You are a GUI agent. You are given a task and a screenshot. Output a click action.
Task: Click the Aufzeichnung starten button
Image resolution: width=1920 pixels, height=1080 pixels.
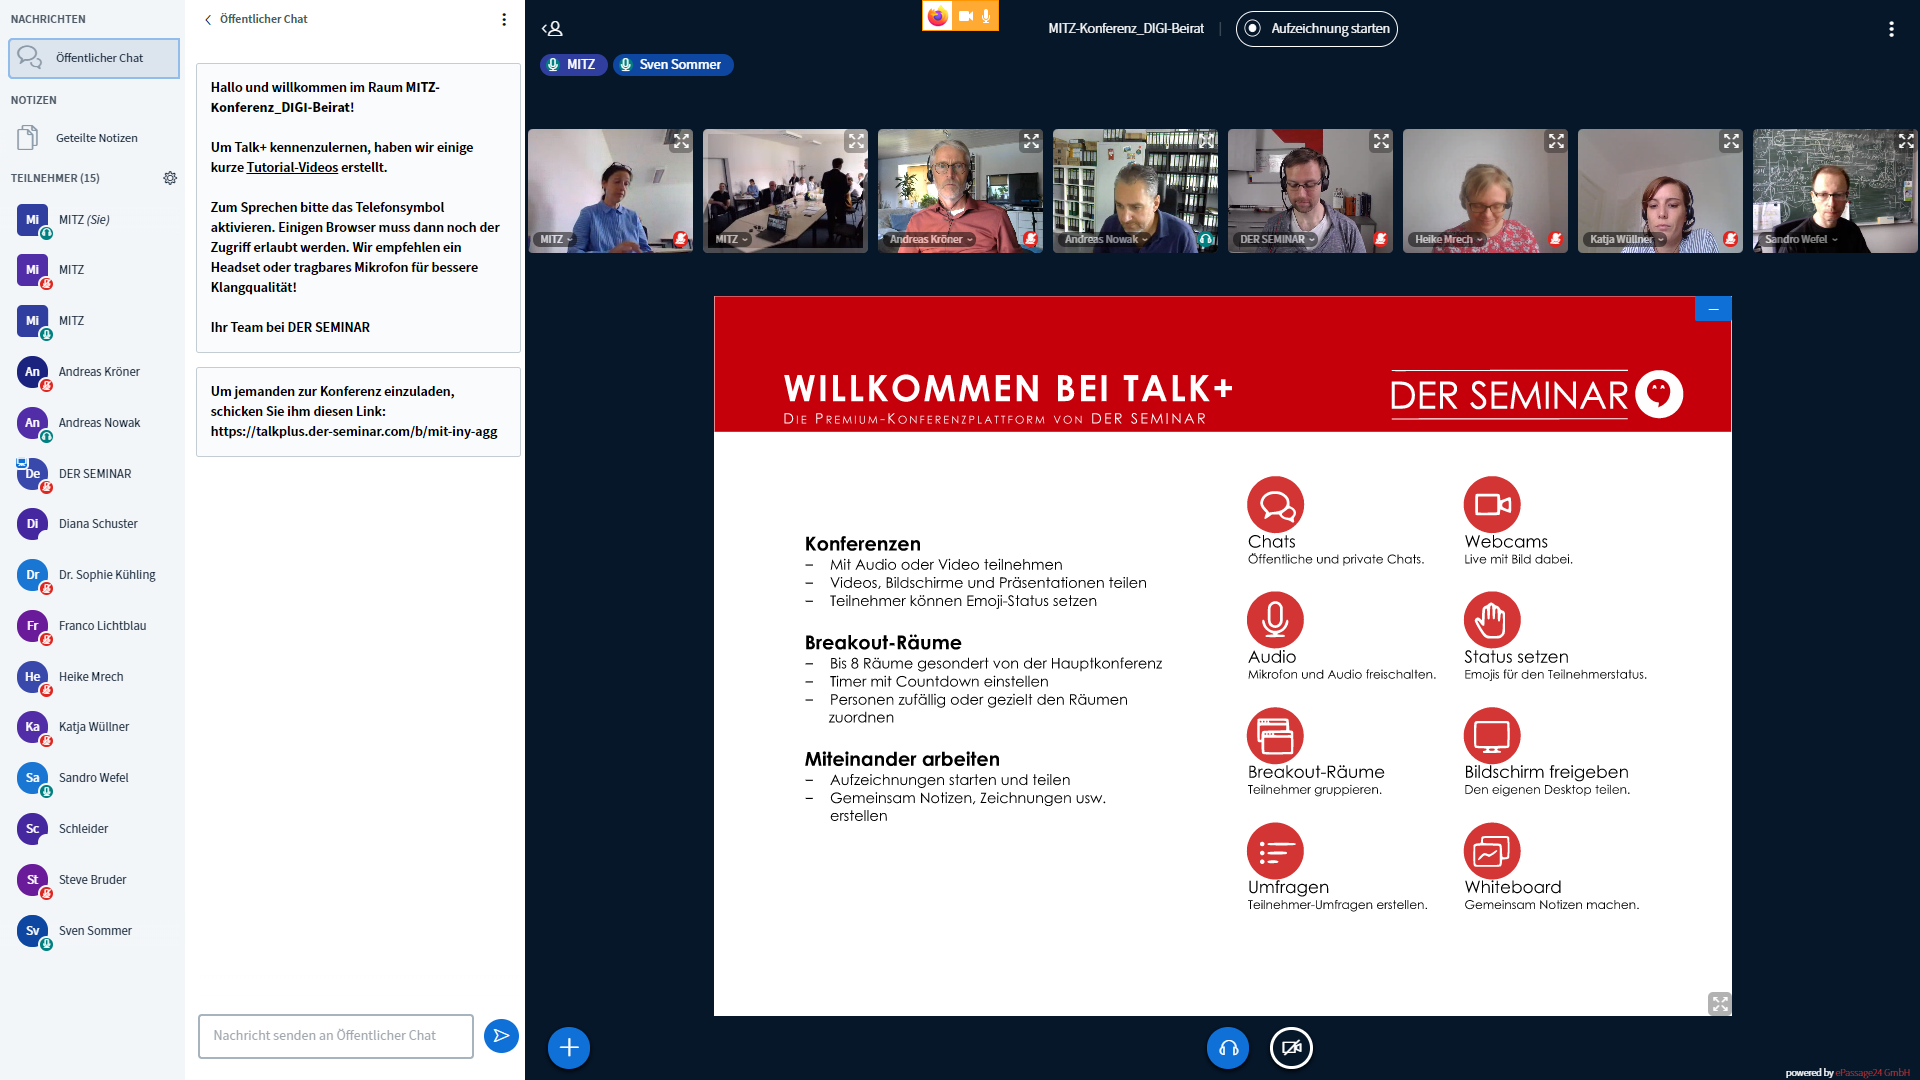(x=1317, y=29)
